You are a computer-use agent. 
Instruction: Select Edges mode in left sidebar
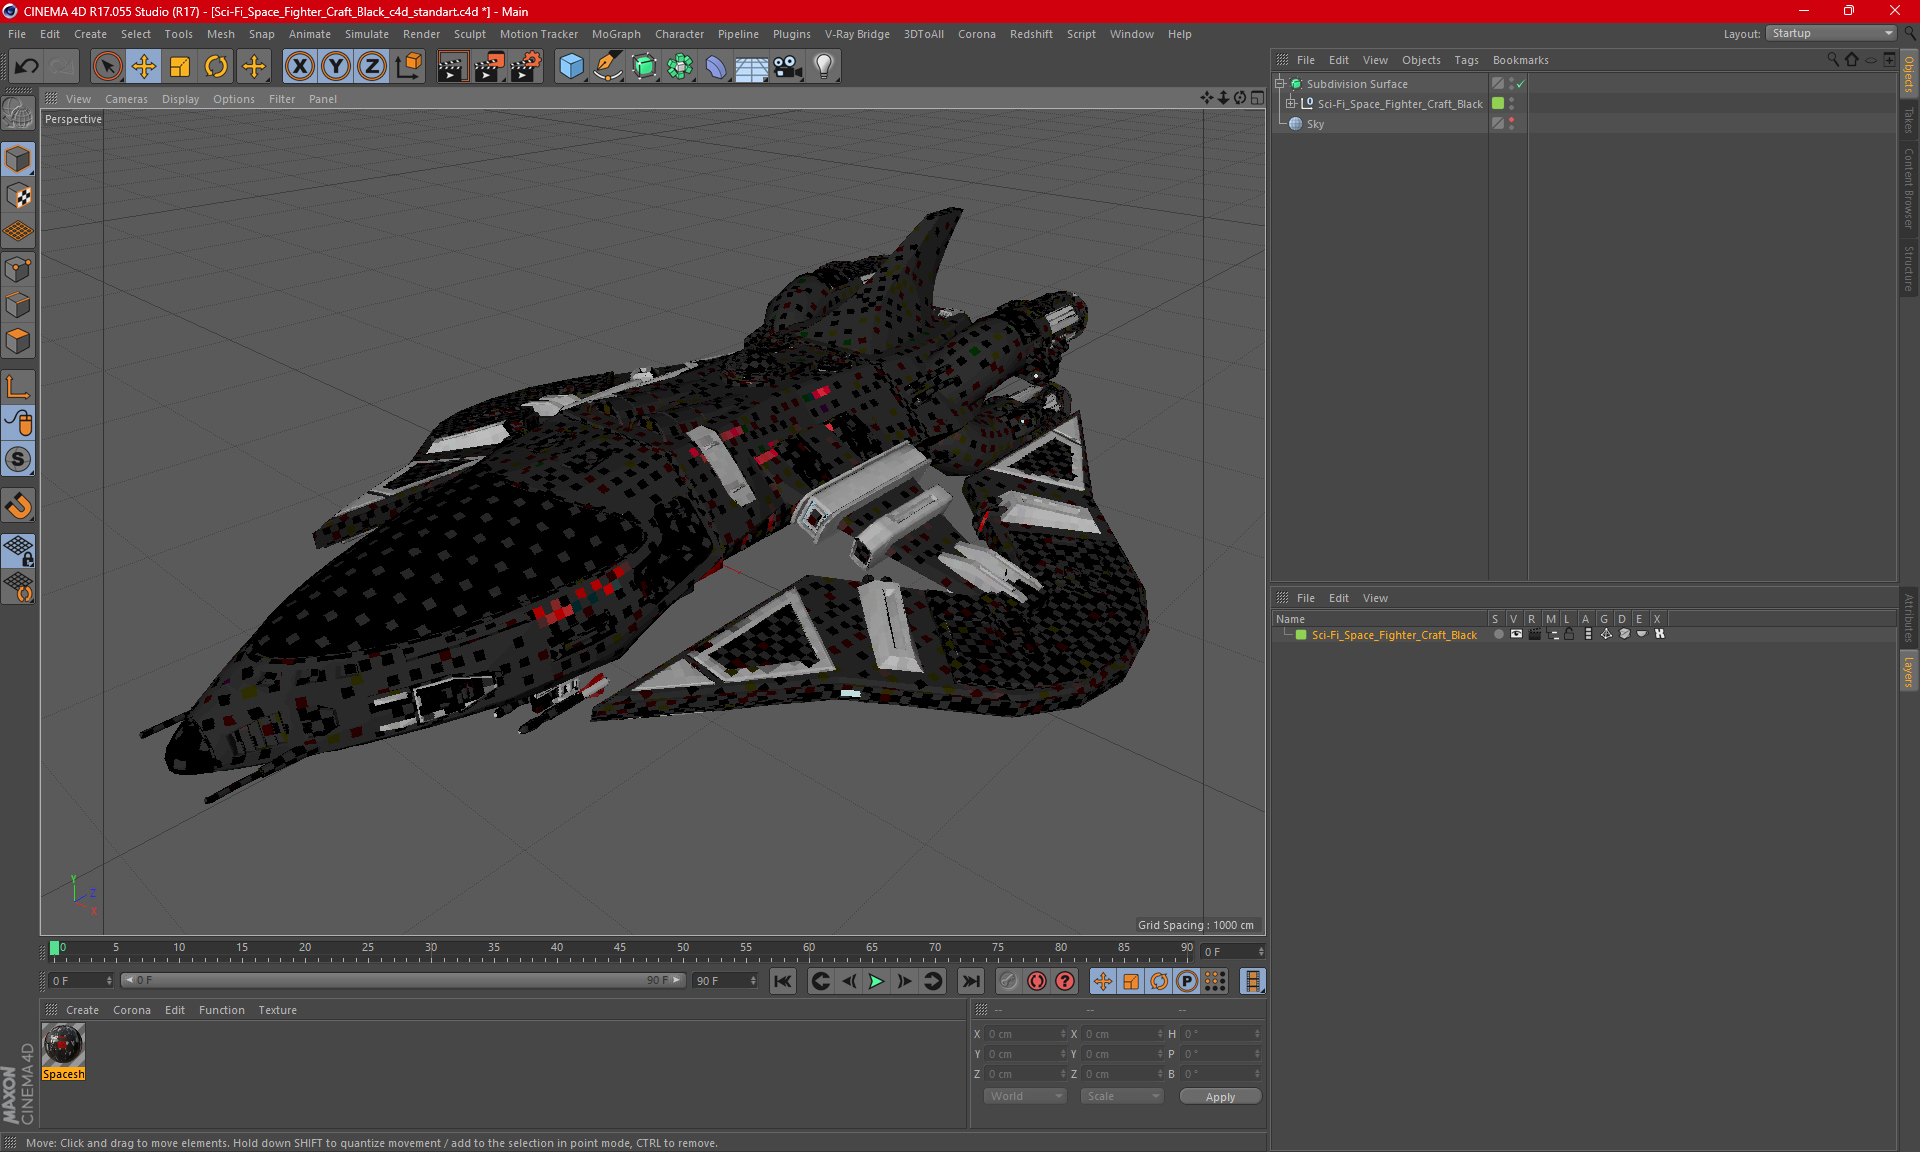(18, 305)
